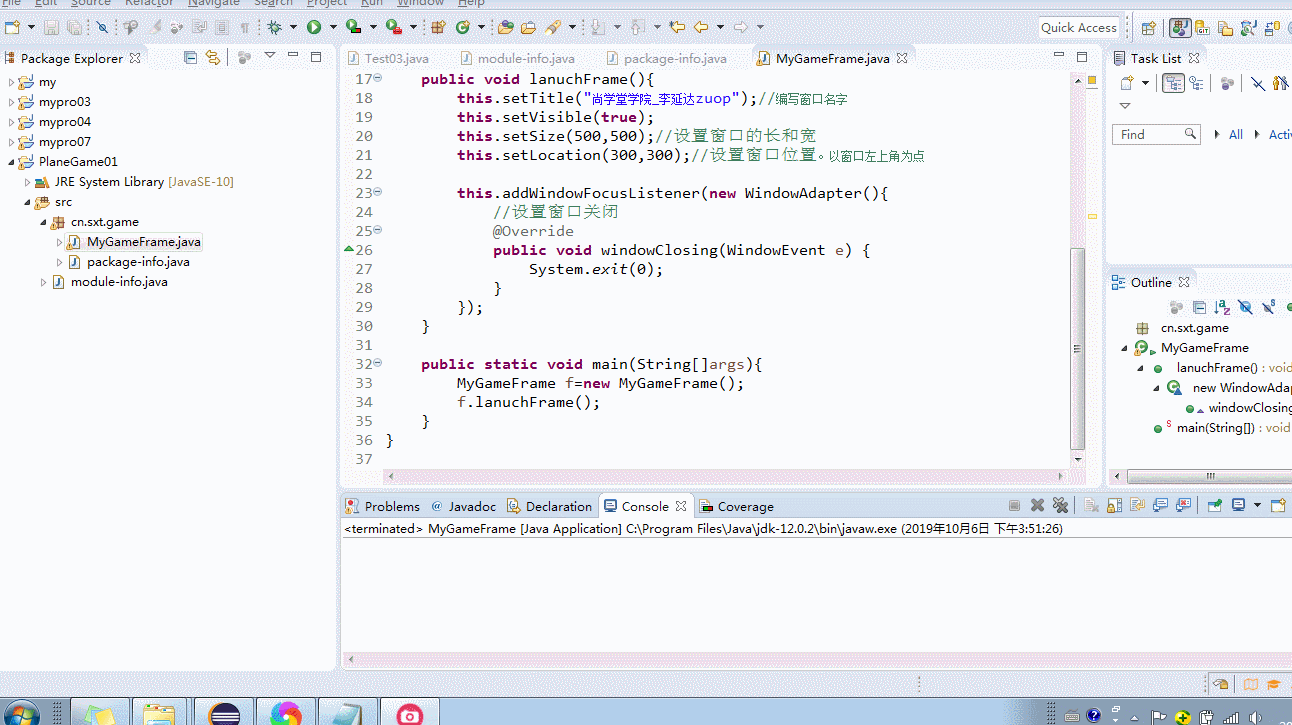This screenshot has width=1292, height=725.
Task: Toggle Hide Static Members in Outline
Action: point(1268,308)
